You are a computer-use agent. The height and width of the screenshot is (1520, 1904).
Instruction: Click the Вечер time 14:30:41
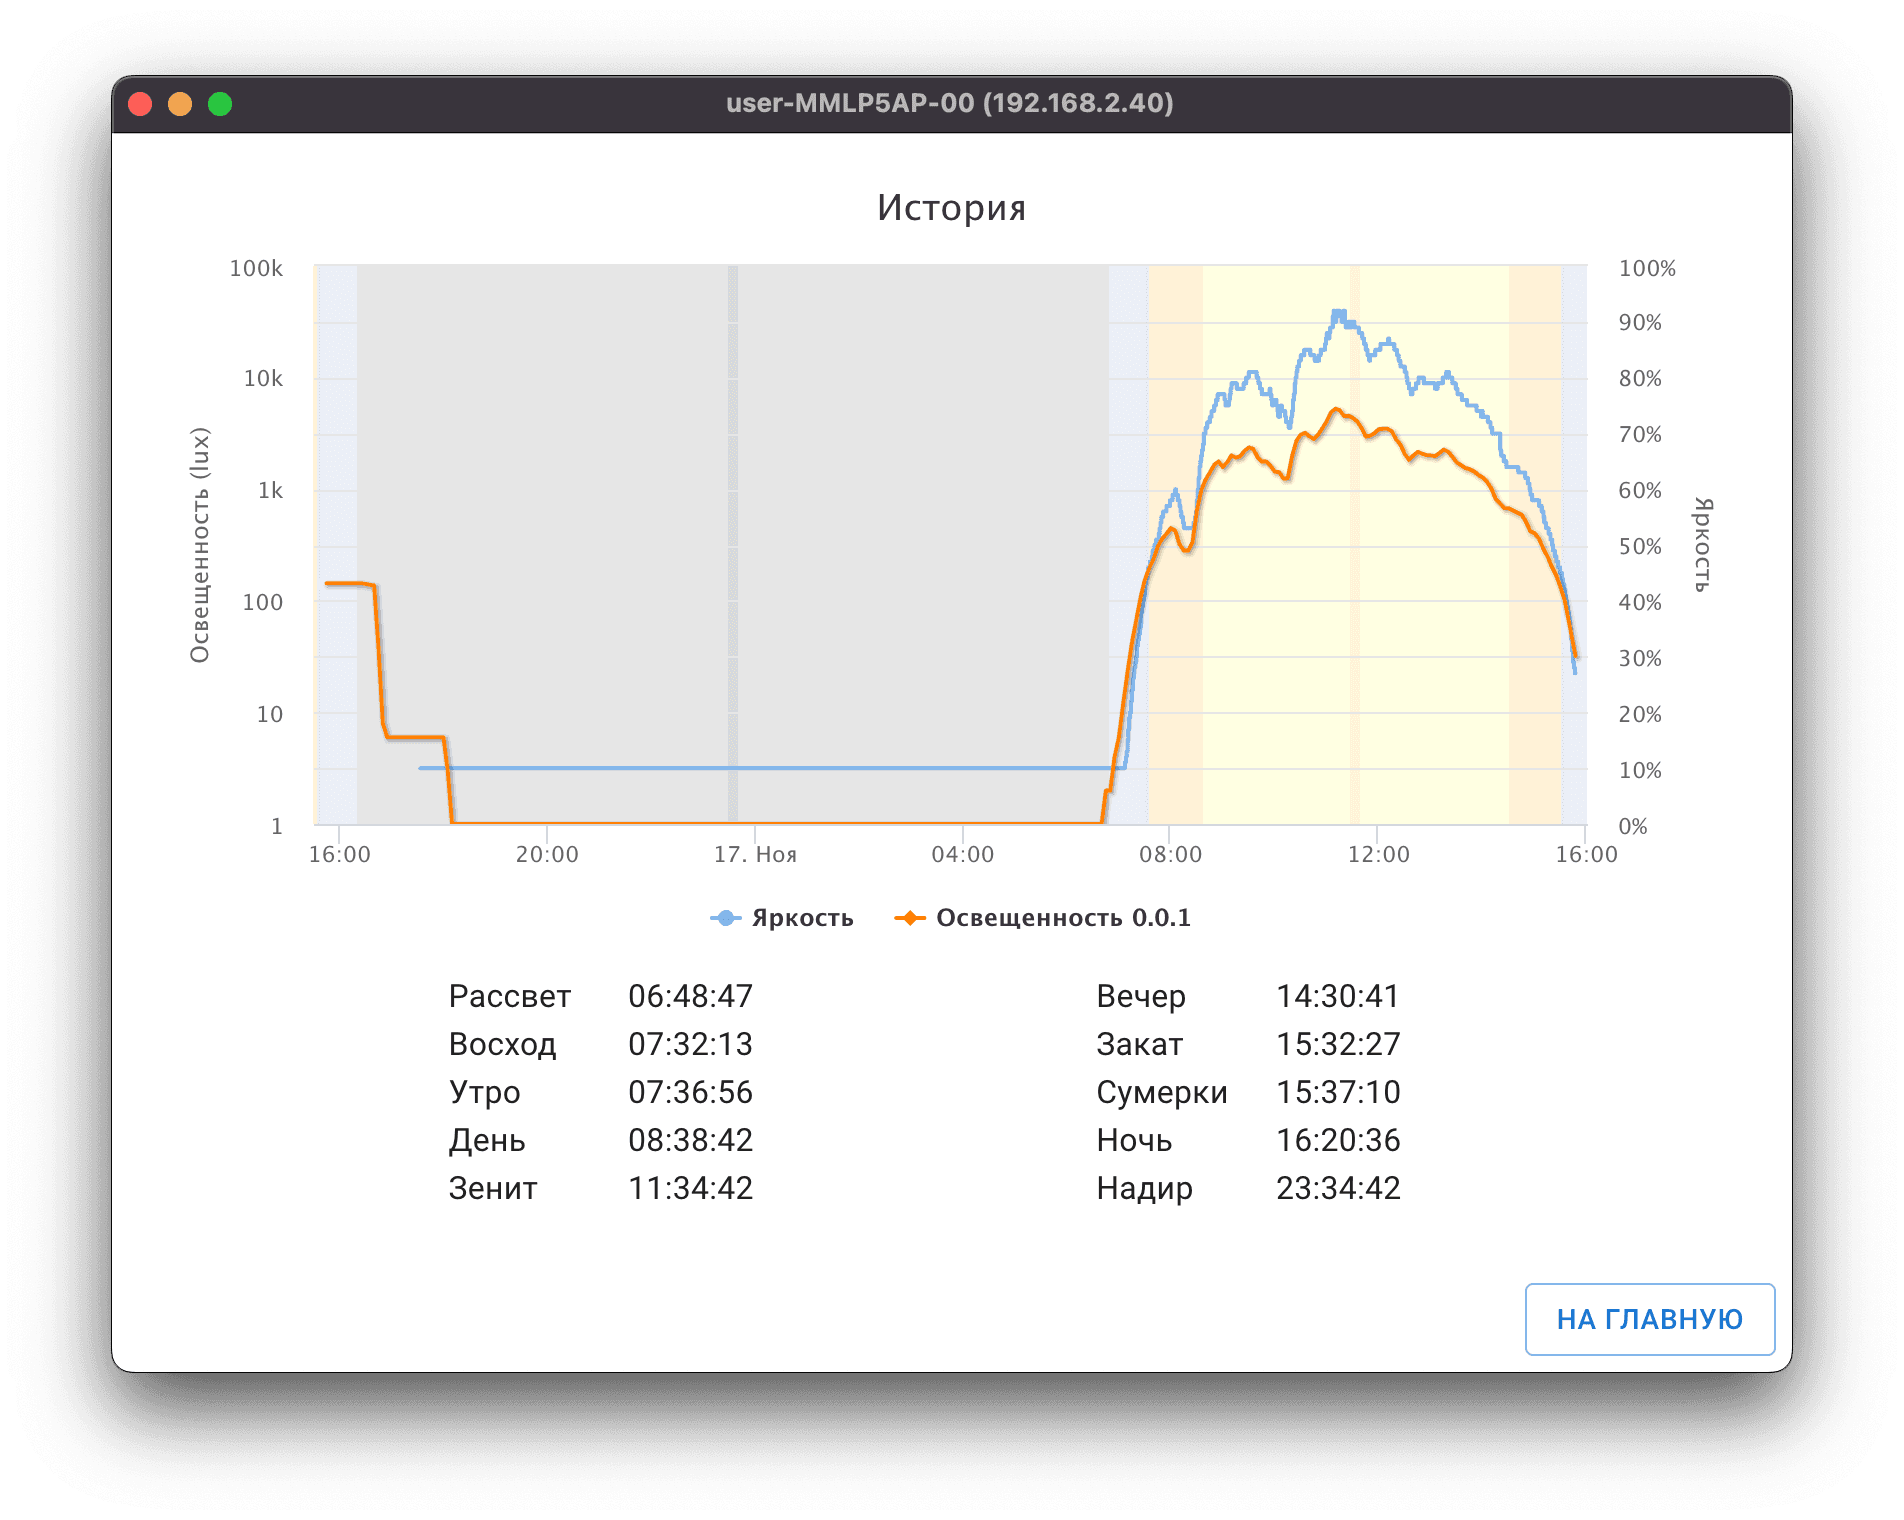(x=1338, y=996)
